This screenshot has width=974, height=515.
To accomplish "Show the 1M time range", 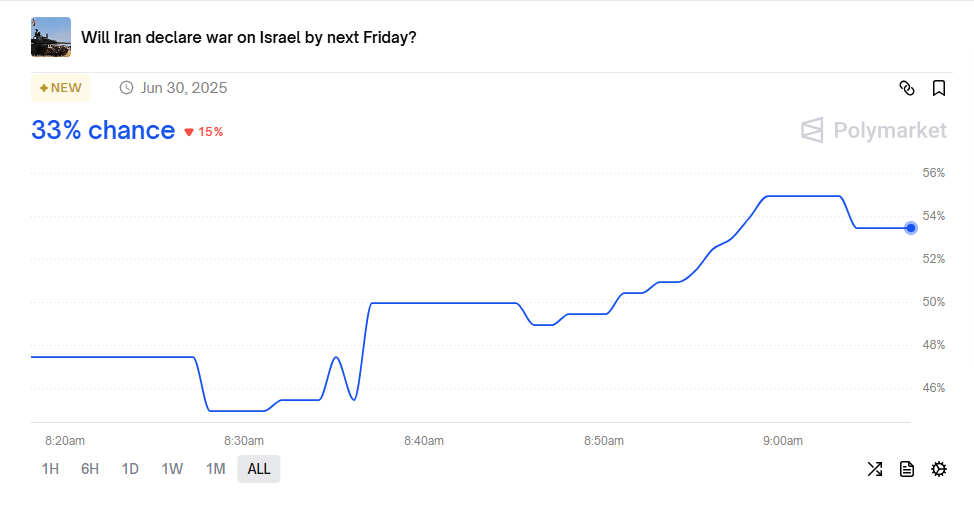I will 215,469.
